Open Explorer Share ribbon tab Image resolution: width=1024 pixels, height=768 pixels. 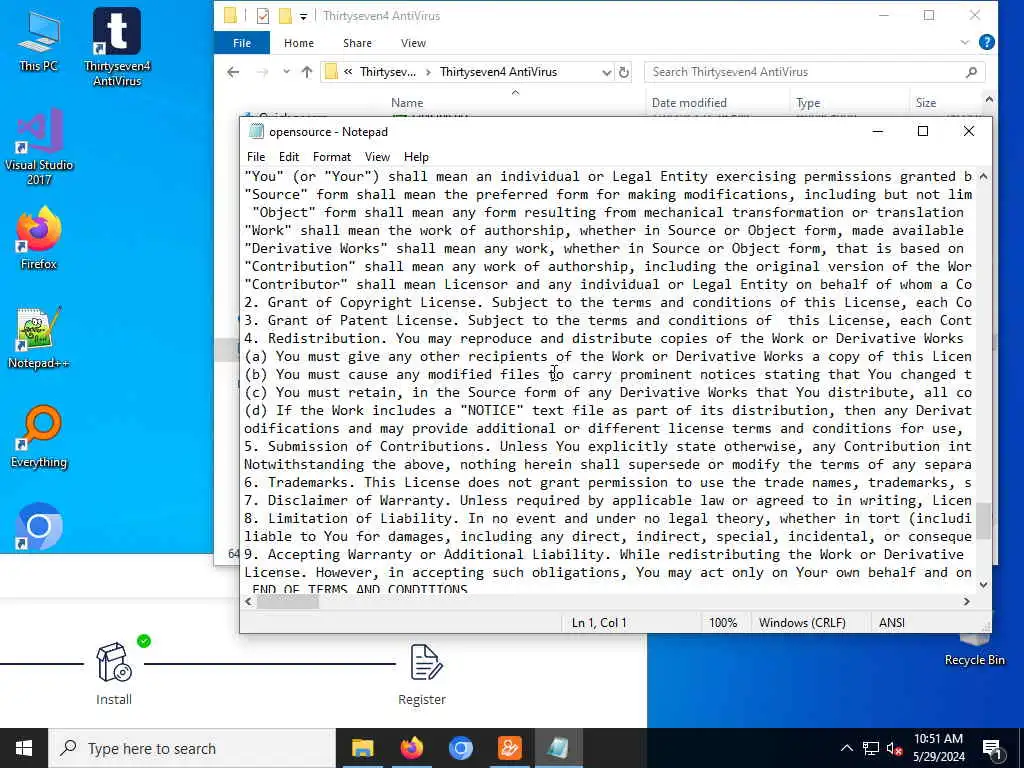click(357, 42)
